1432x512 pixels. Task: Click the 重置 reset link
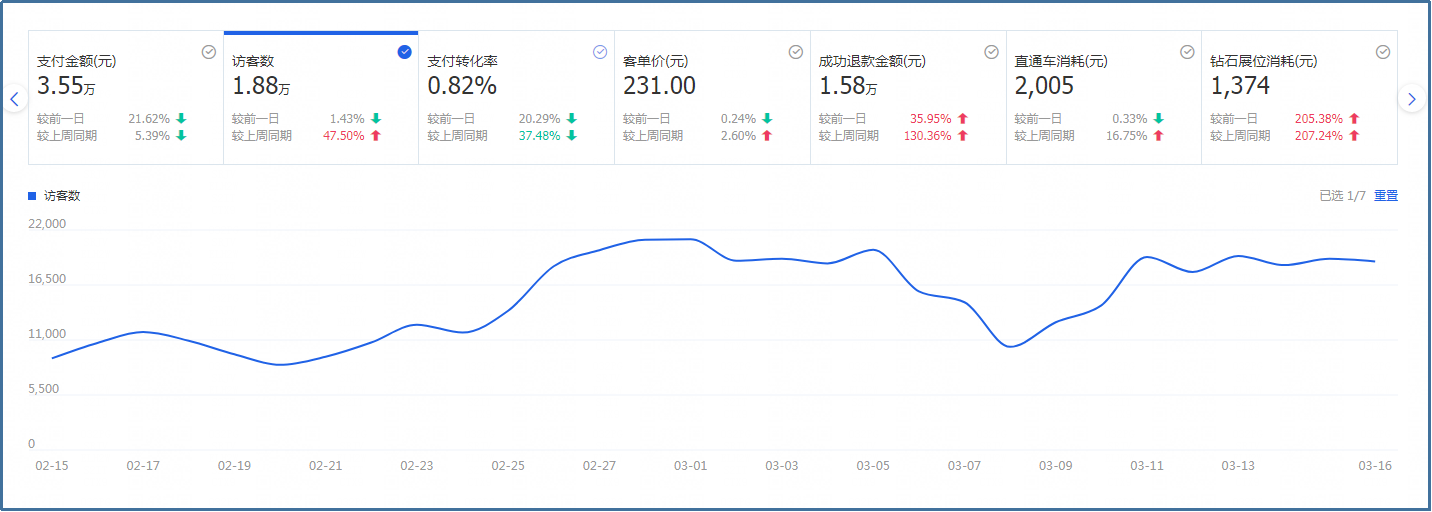pos(1386,196)
